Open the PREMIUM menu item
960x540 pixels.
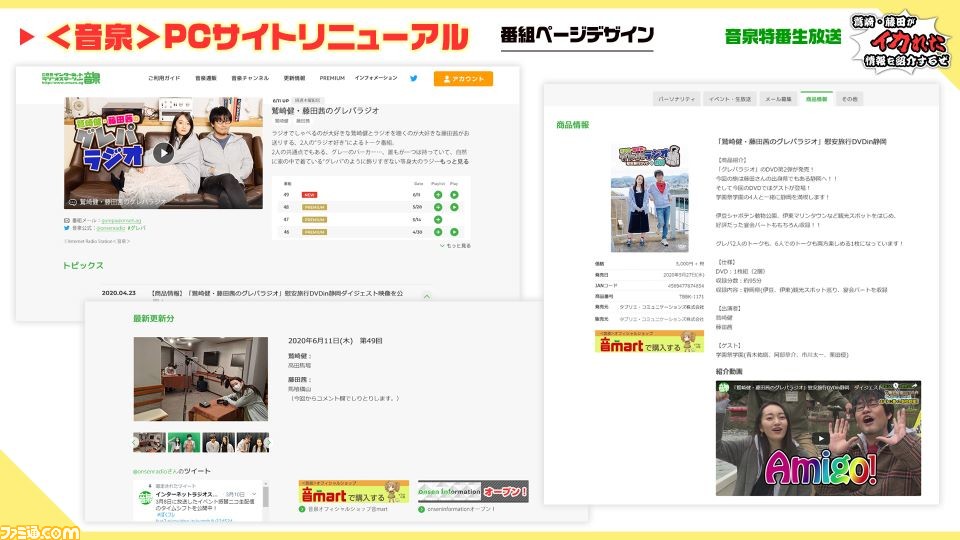coord(332,78)
